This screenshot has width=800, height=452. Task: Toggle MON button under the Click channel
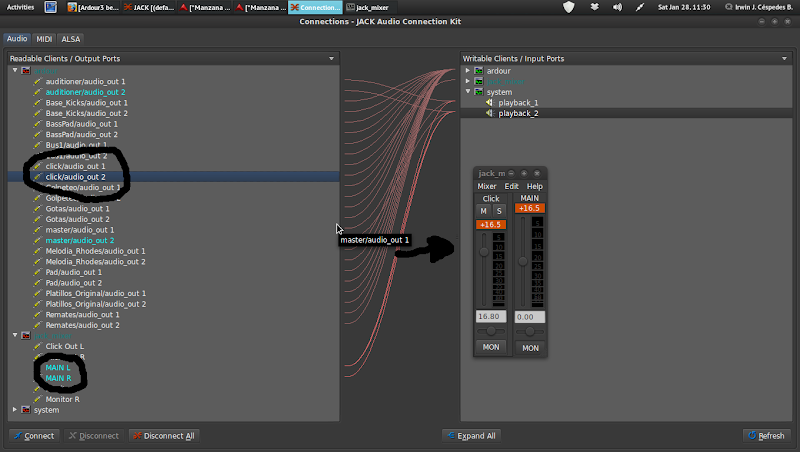point(491,347)
